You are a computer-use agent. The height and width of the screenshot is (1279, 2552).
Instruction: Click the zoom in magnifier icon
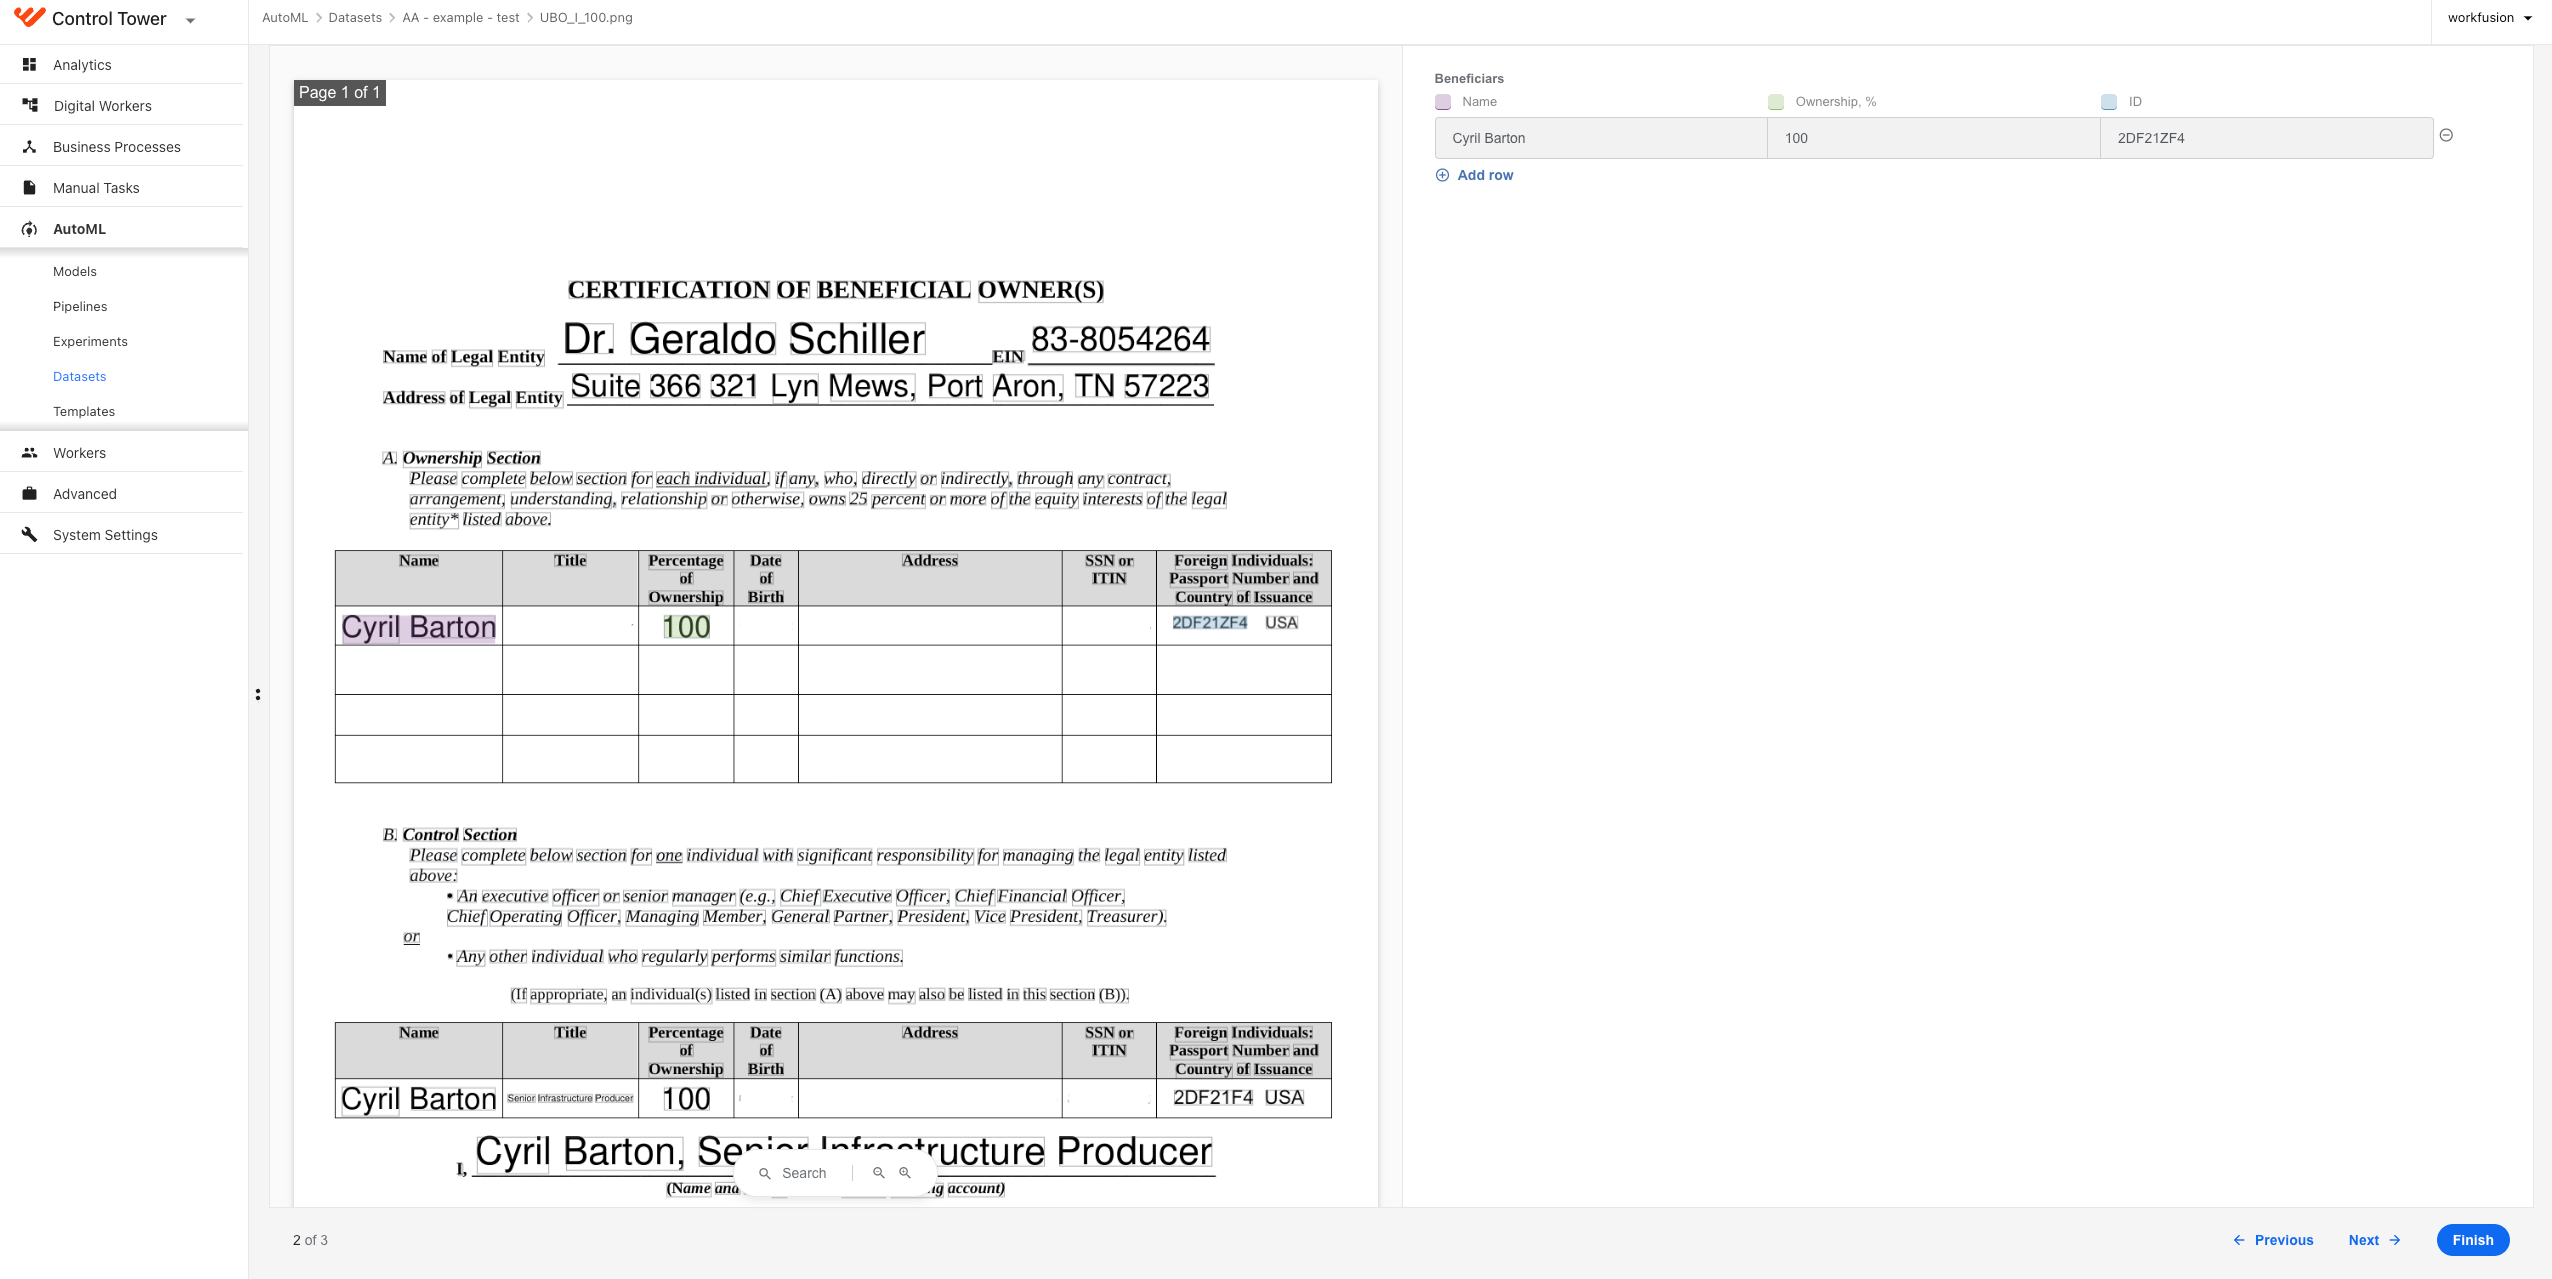[x=904, y=1172]
